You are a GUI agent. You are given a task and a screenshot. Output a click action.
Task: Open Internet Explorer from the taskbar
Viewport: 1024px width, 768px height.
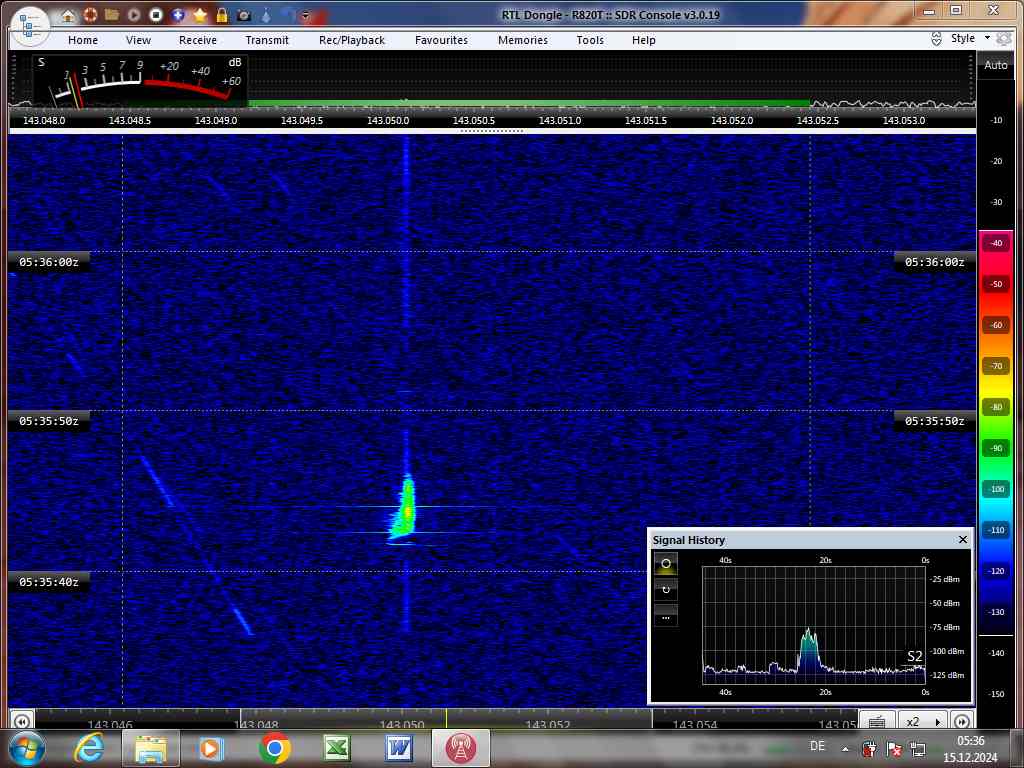pyautogui.click(x=89, y=748)
